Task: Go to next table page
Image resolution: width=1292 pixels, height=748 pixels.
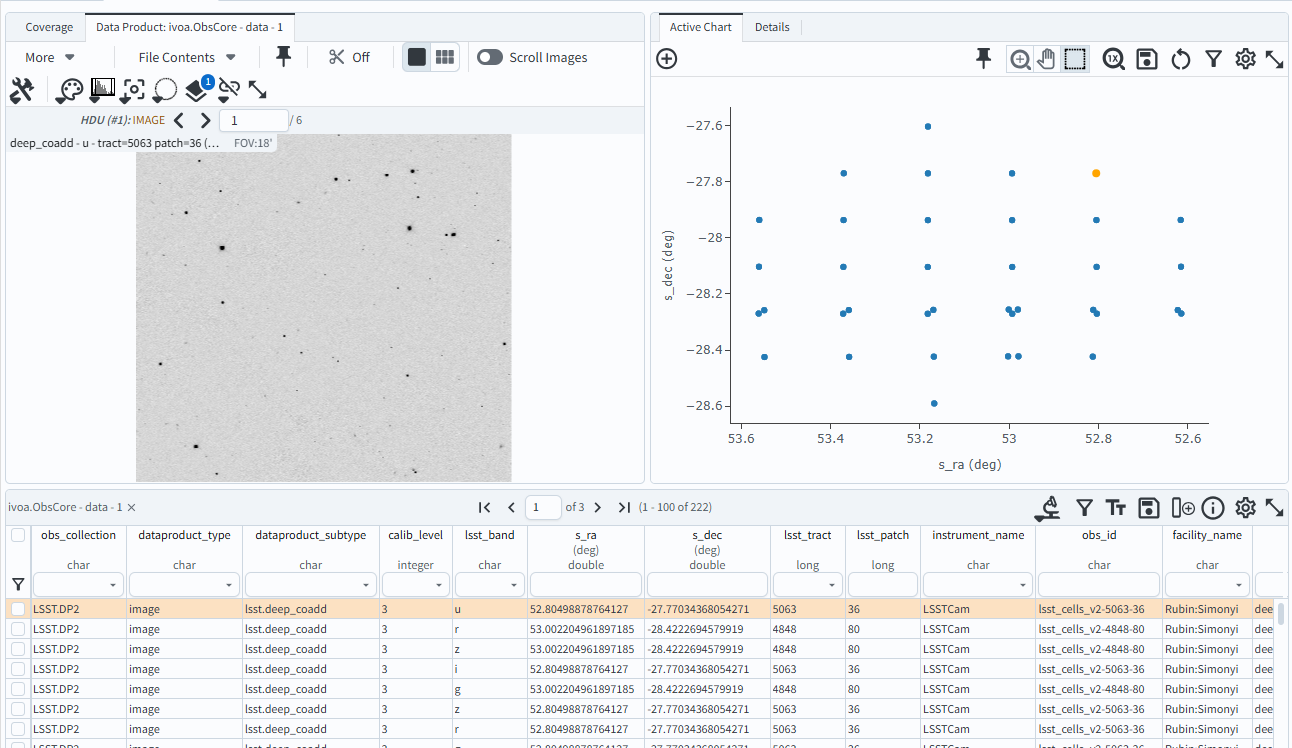Action: pyautogui.click(x=598, y=508)
